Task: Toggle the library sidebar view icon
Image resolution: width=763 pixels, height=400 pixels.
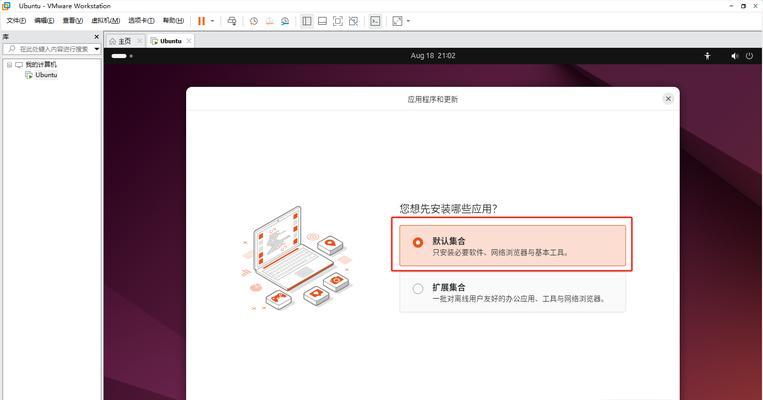Action: tap(307, 21)
